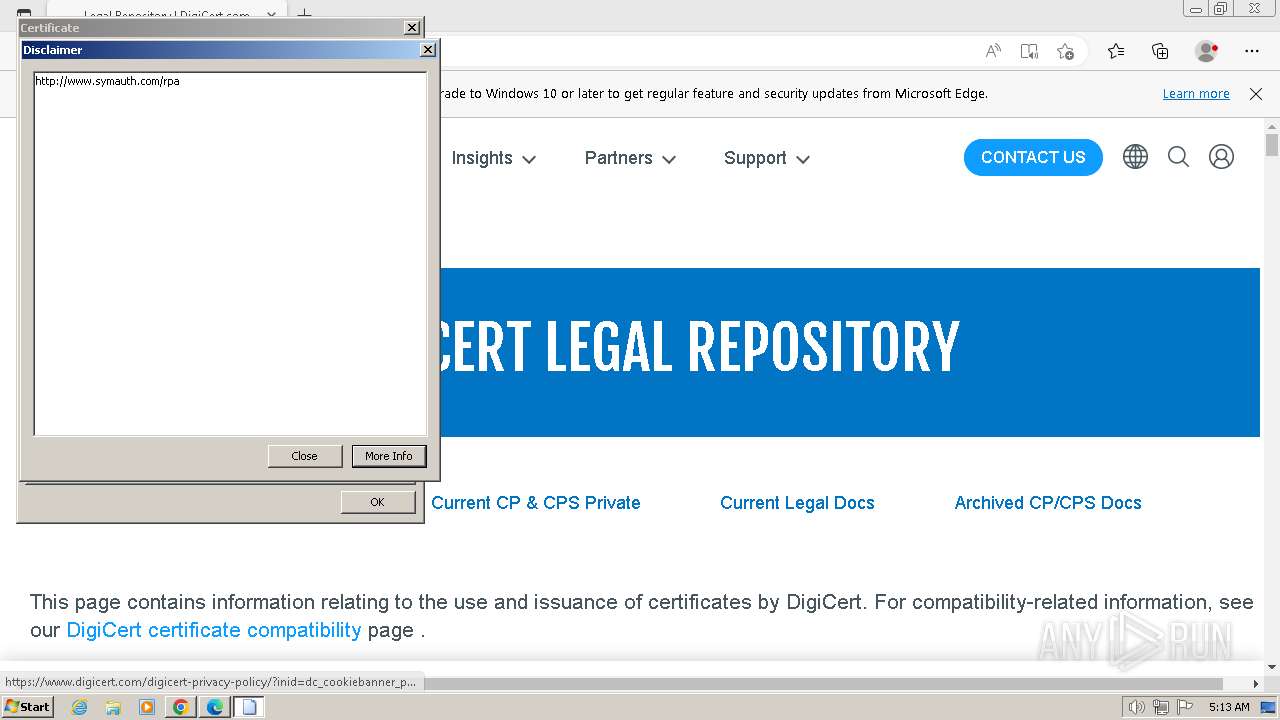Open the Favorites list icon
This screenshot has height=720, width=1280.
1116,51
